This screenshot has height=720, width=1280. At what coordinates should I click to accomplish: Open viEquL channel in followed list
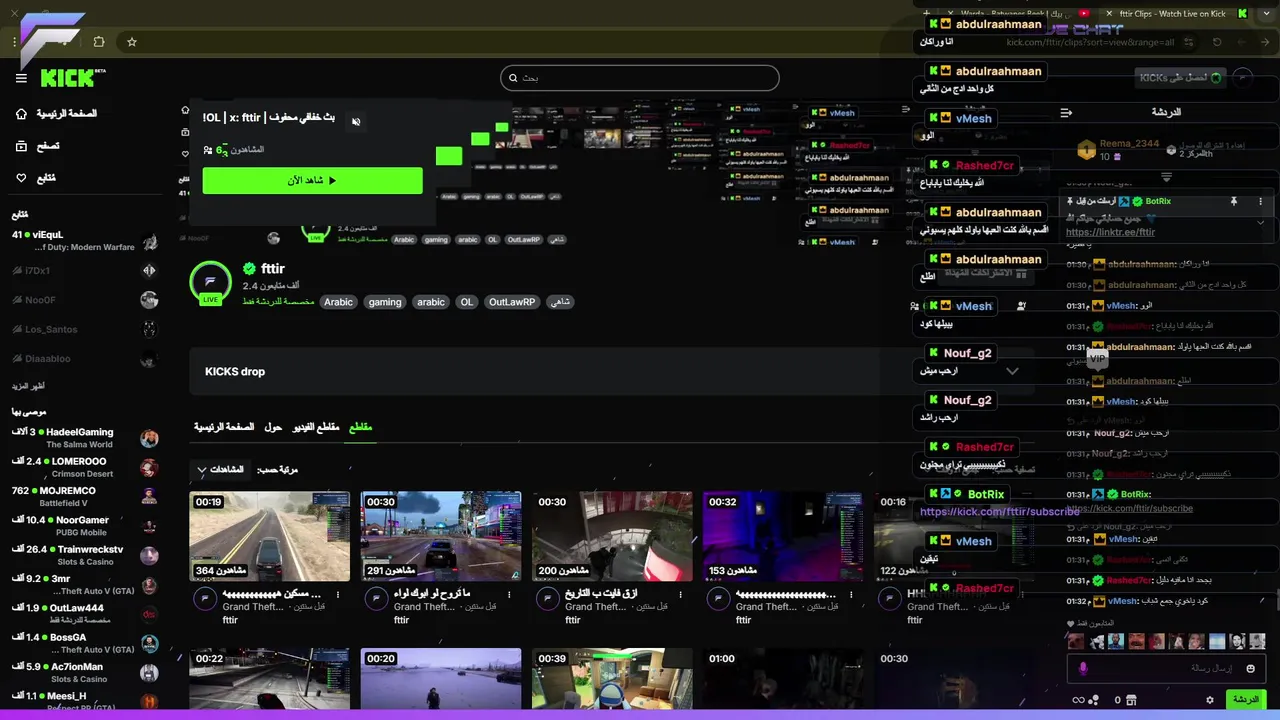[85, 240]
